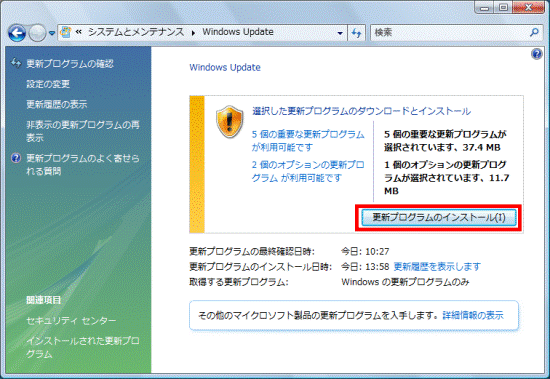Click the 今日: 10:27 last check time
This screenshot has width=550, height=379.
pos(365,252)
